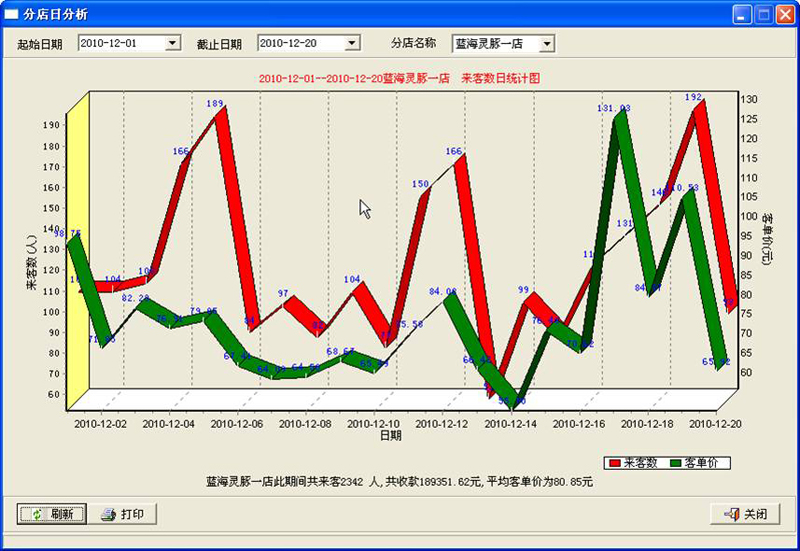Click the red 来客数 legend swatch

(x=615, y=463)
